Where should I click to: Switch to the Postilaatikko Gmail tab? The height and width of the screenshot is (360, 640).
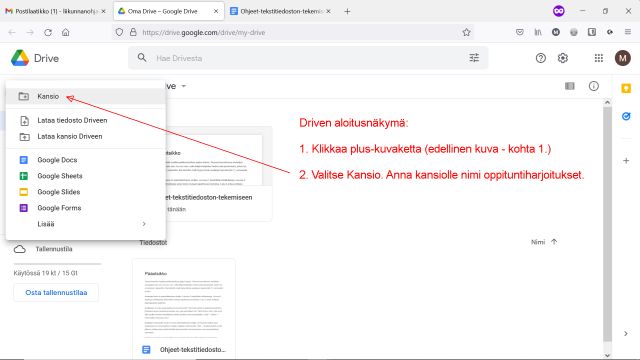[55, 11]
